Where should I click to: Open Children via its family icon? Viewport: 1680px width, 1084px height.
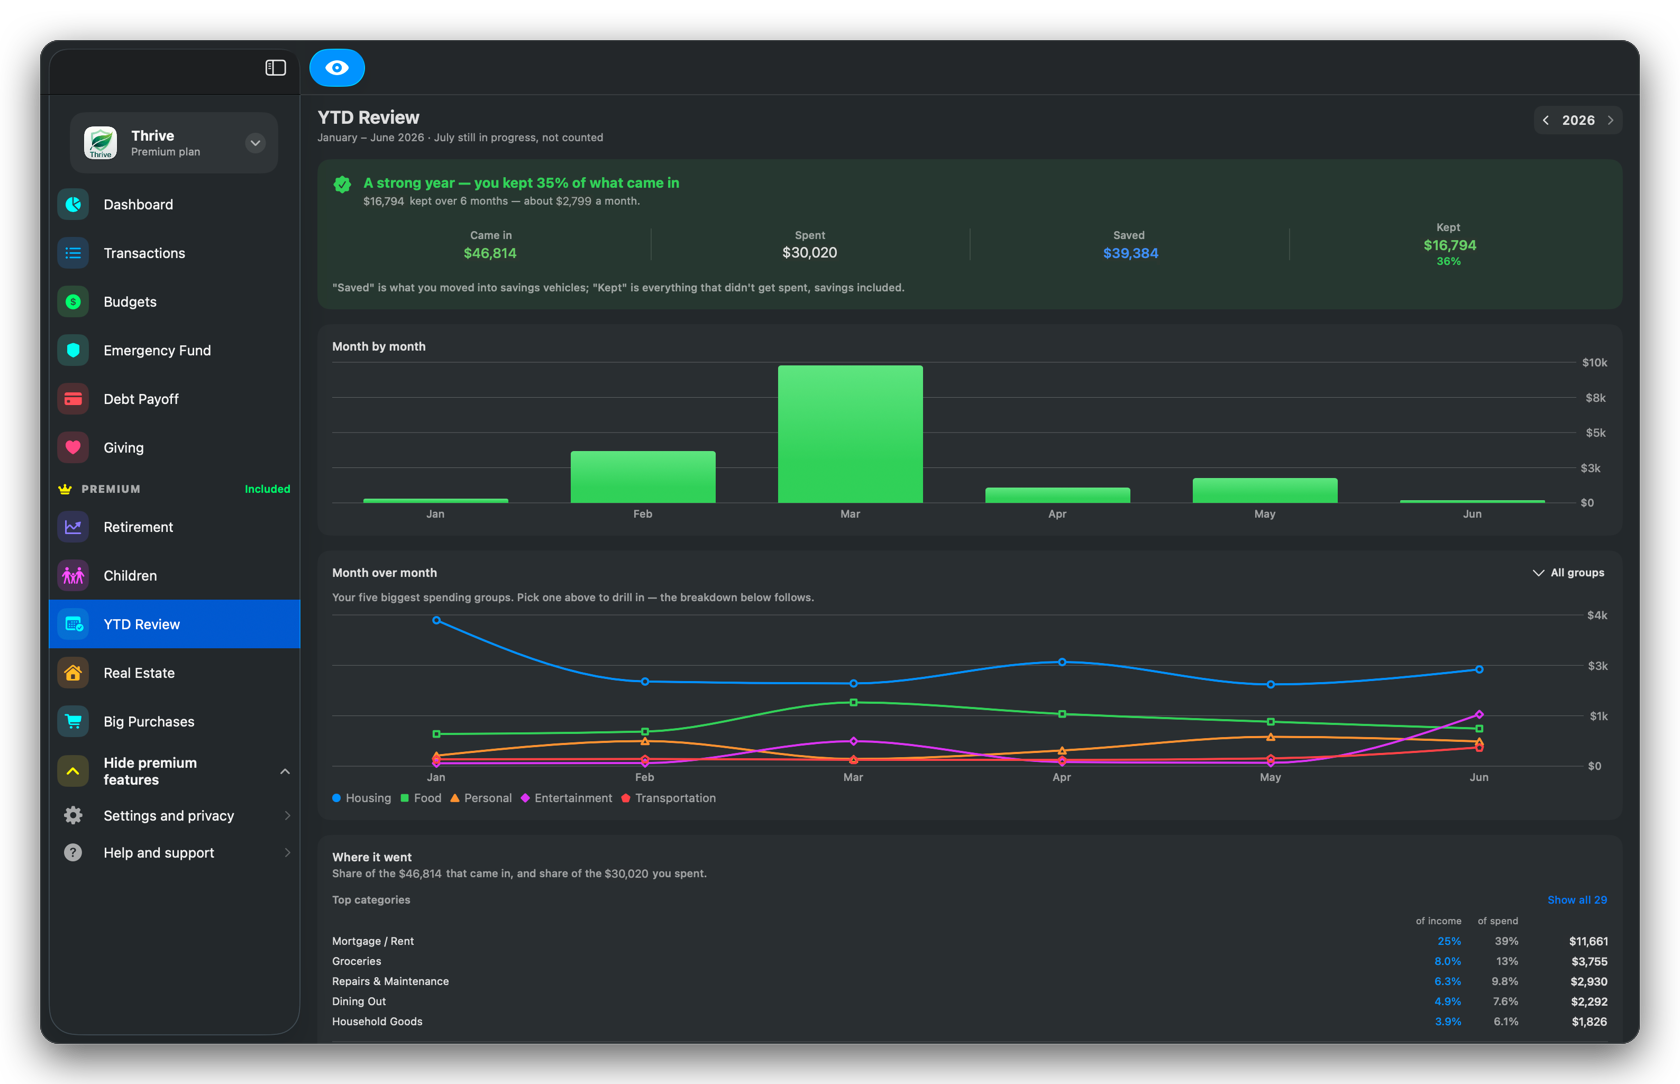73,576
